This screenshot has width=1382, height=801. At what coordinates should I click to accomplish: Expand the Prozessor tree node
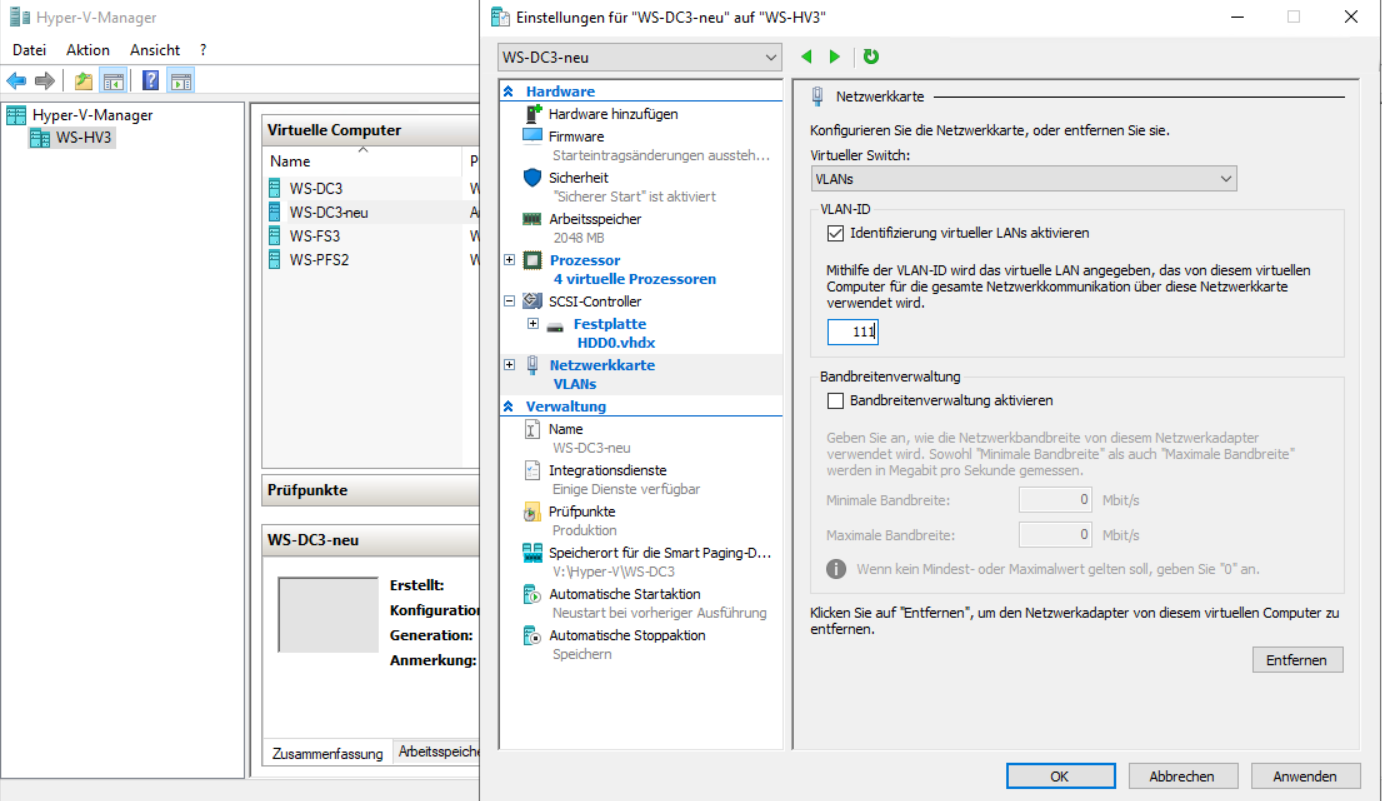[x=509, y=260]
